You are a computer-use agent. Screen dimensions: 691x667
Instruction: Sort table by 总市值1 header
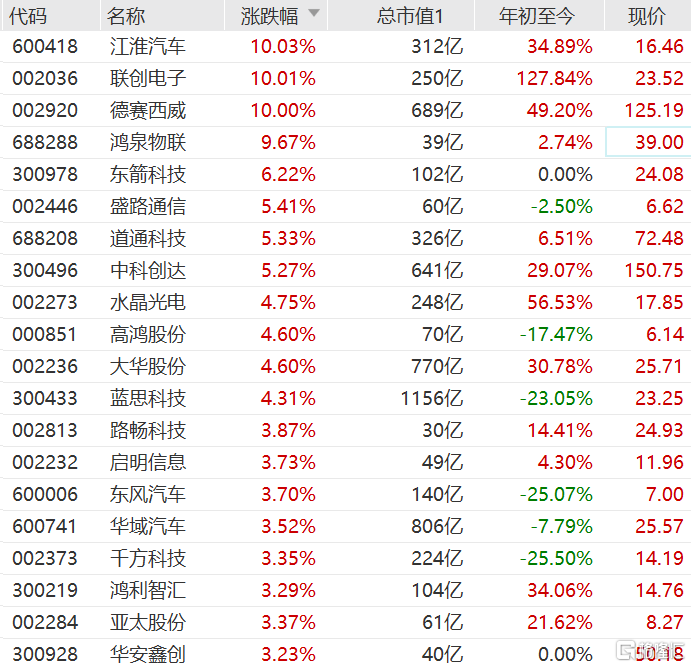tap(409, 16)
